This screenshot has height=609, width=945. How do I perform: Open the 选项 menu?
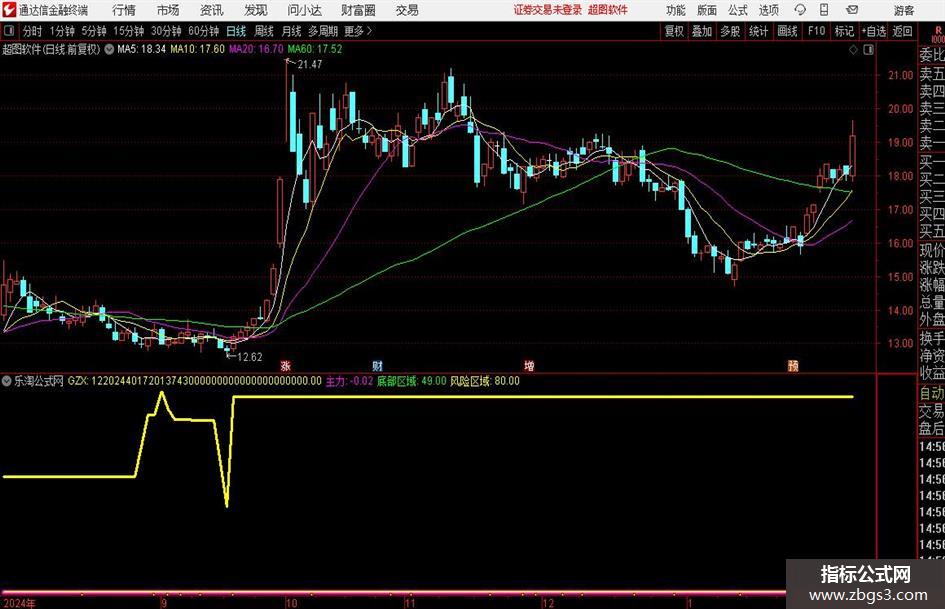[768, 10]
